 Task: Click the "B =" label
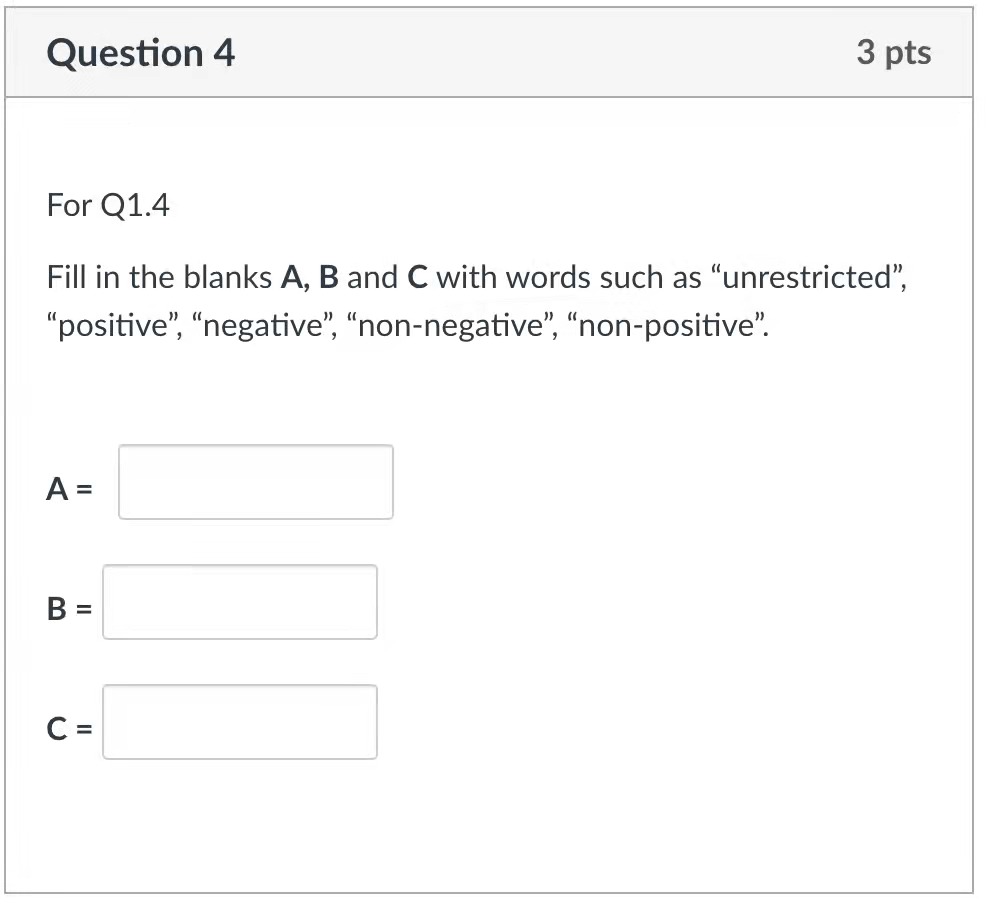point(69,609)
